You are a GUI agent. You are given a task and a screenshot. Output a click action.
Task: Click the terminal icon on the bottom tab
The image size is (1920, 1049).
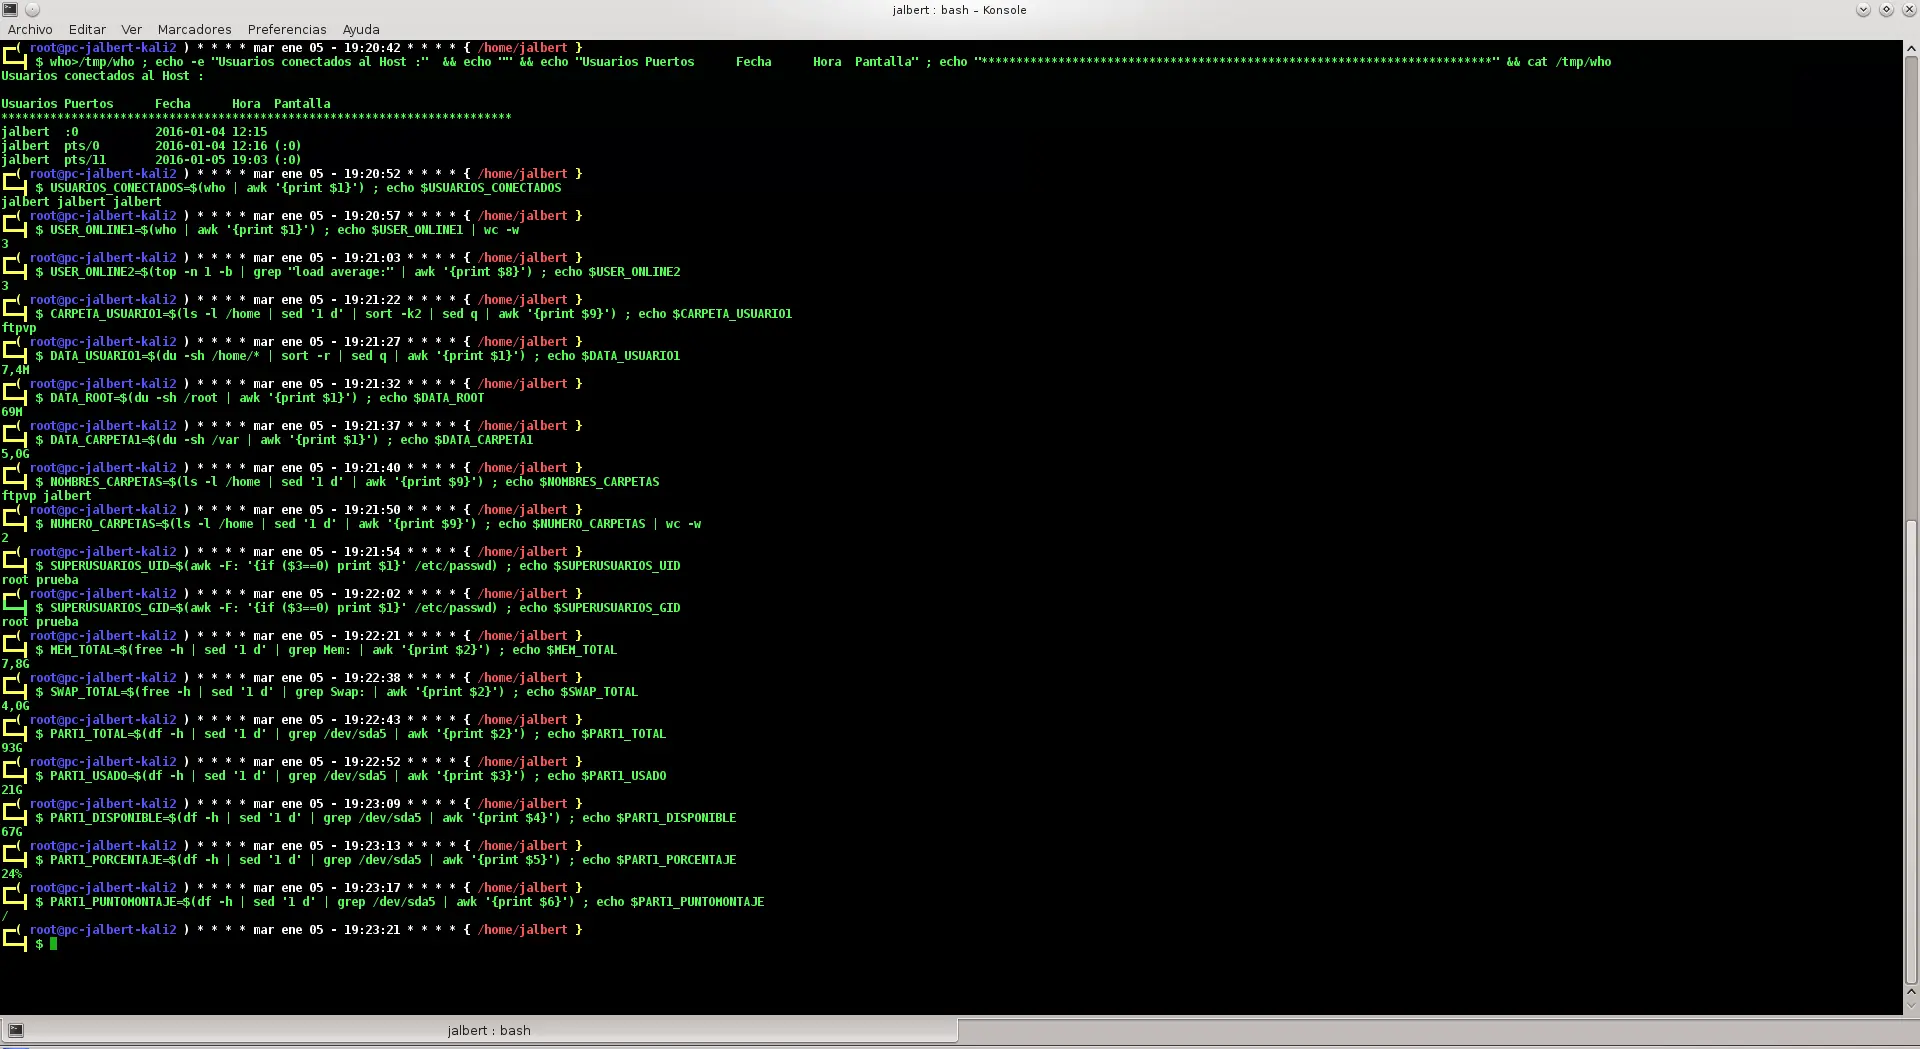16,1030
